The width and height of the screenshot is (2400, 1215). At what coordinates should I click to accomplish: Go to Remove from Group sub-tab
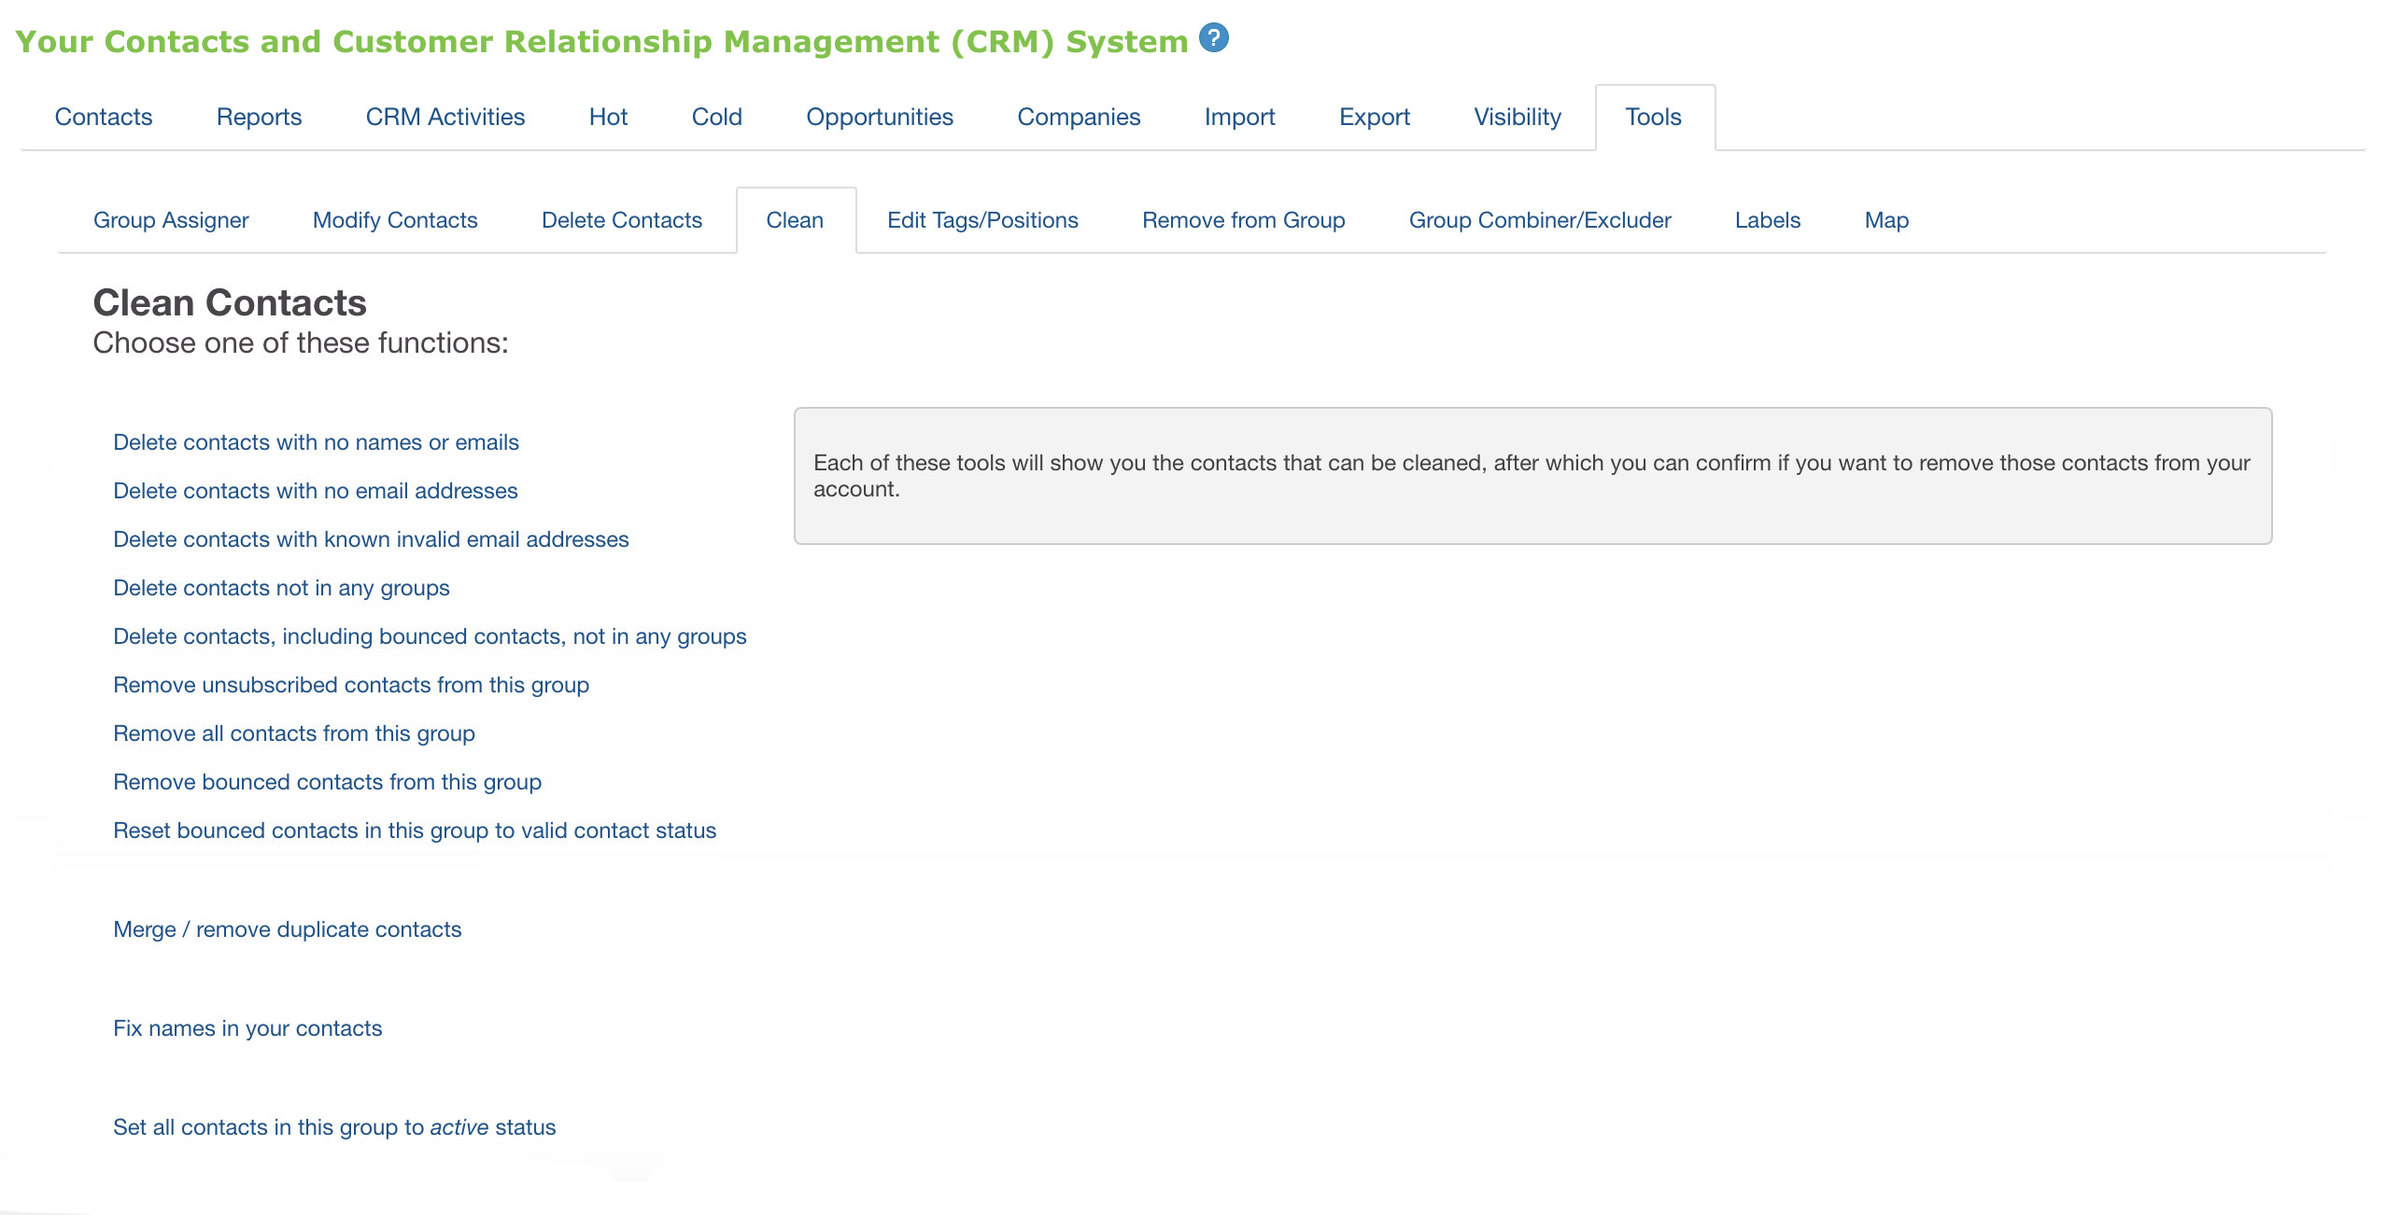point(1244,220)
